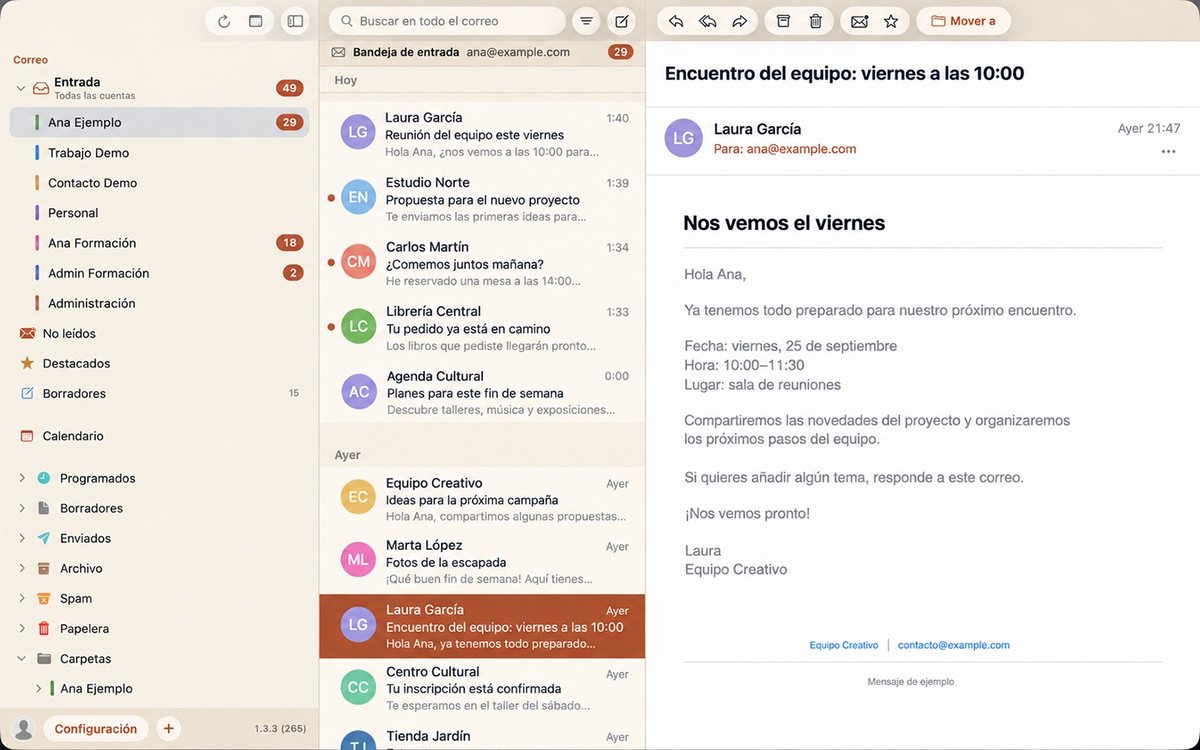Screen dimensions: 1200x750
Task: Click the Reply All icon
Action: [708, 21]
